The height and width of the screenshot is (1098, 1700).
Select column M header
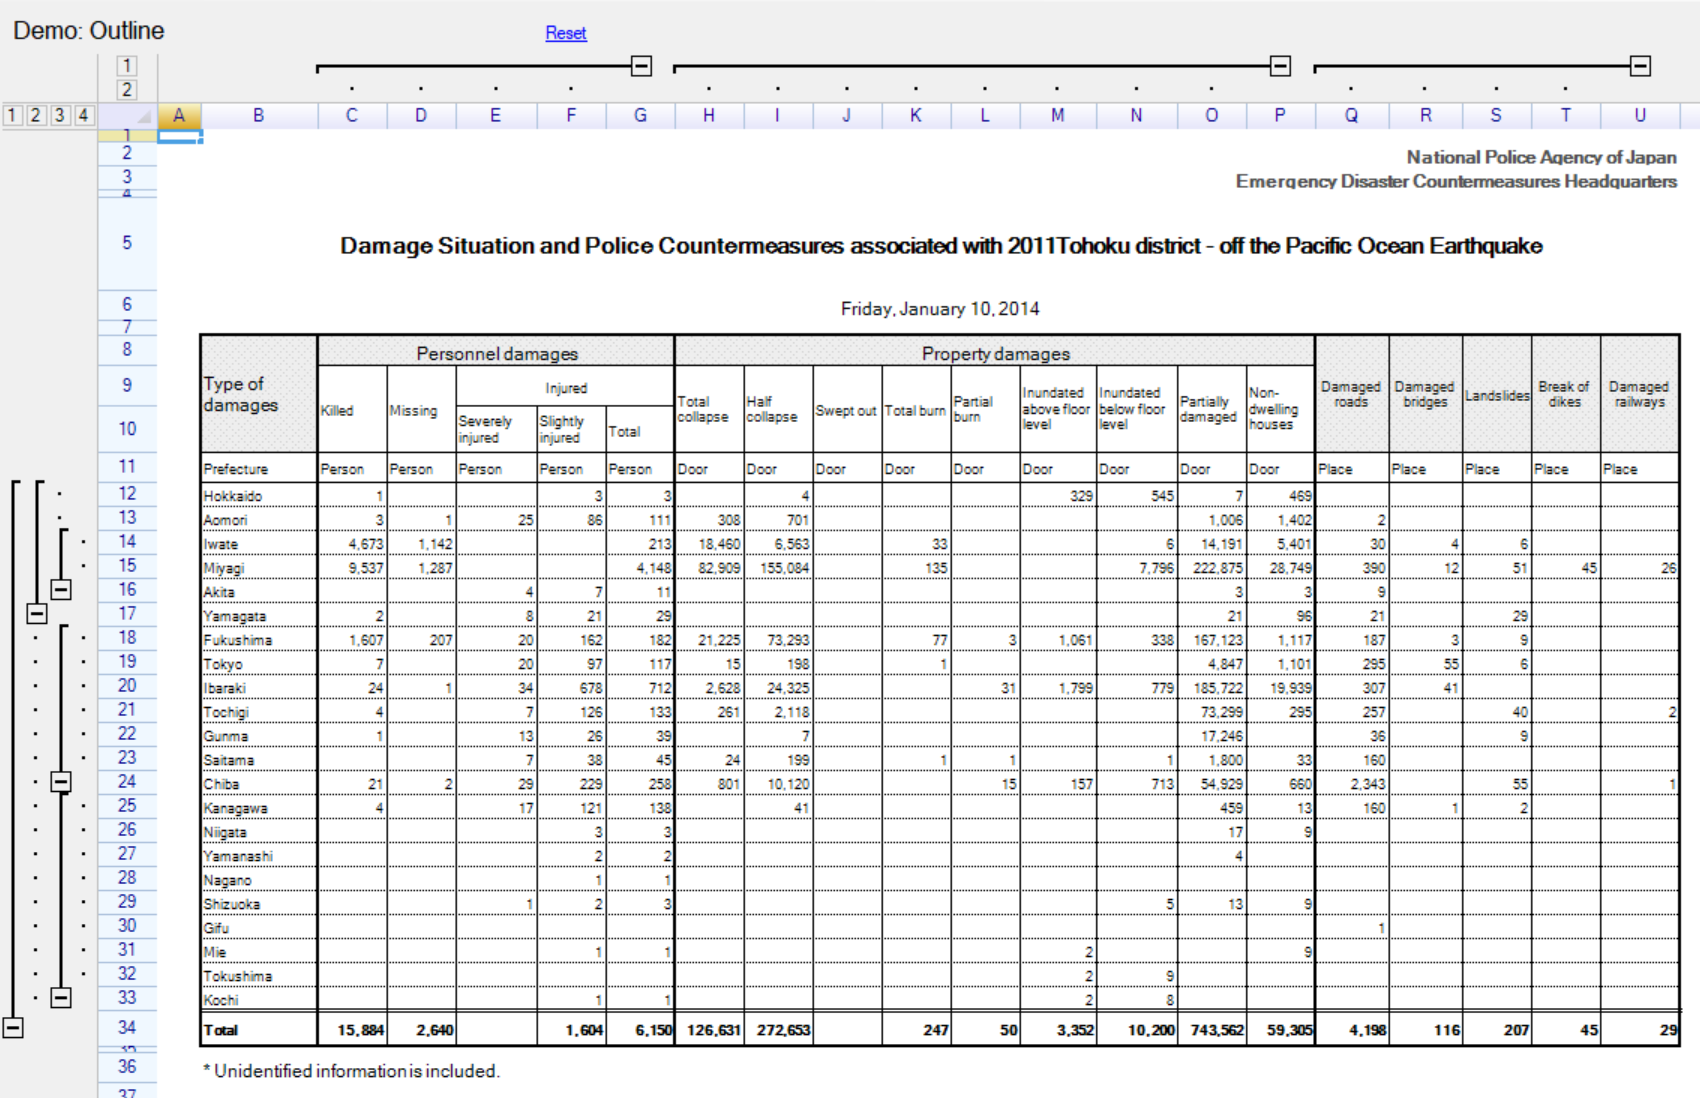[x=1058, y=115]
